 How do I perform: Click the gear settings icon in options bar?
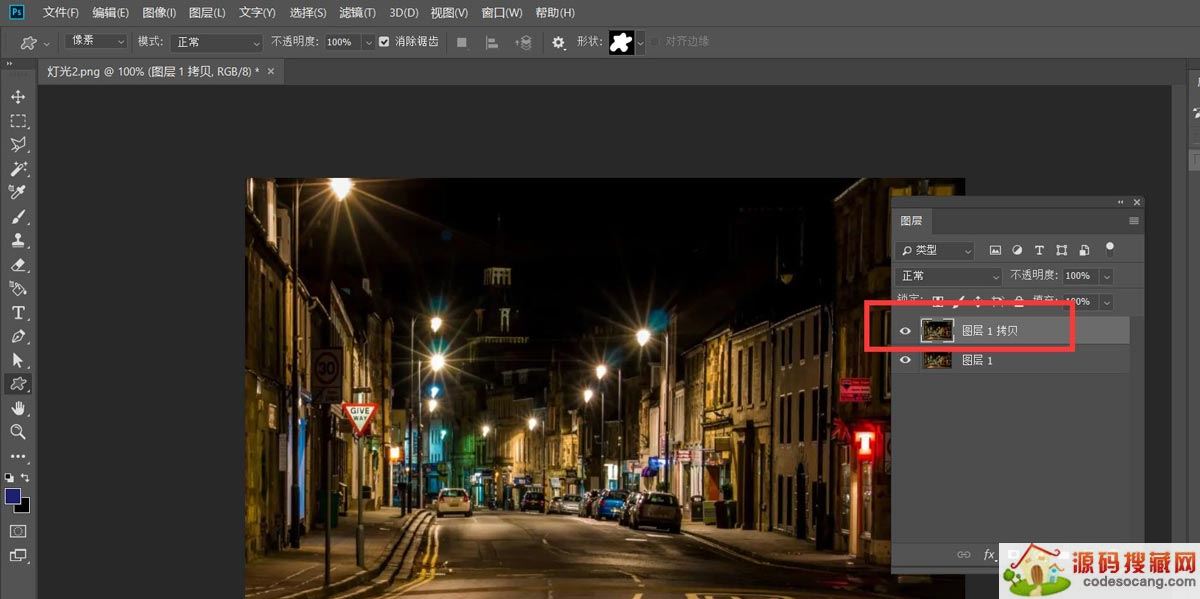(x=558, y=43)
